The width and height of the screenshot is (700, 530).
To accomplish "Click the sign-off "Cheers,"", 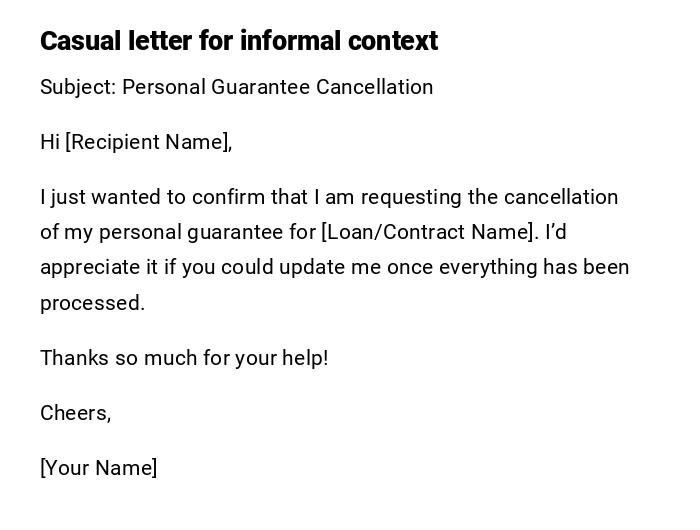I will [75, 413].
